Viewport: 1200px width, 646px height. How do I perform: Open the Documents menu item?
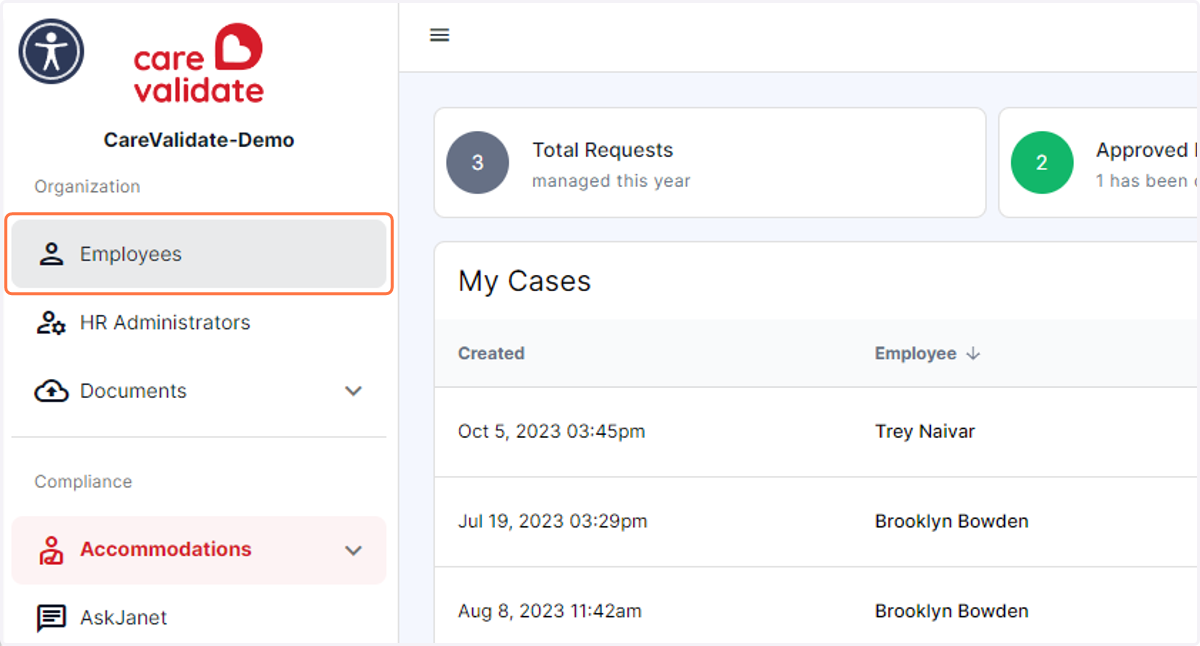pyautogui.click(x=199, y=391)
